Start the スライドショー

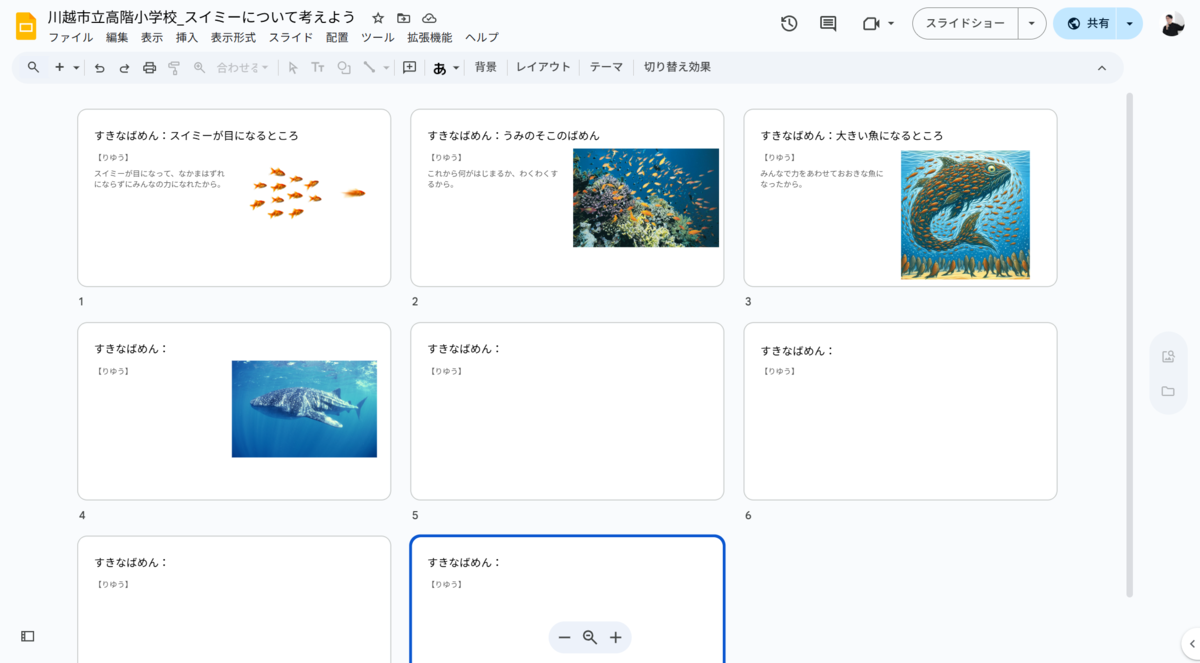pos(965,23)
